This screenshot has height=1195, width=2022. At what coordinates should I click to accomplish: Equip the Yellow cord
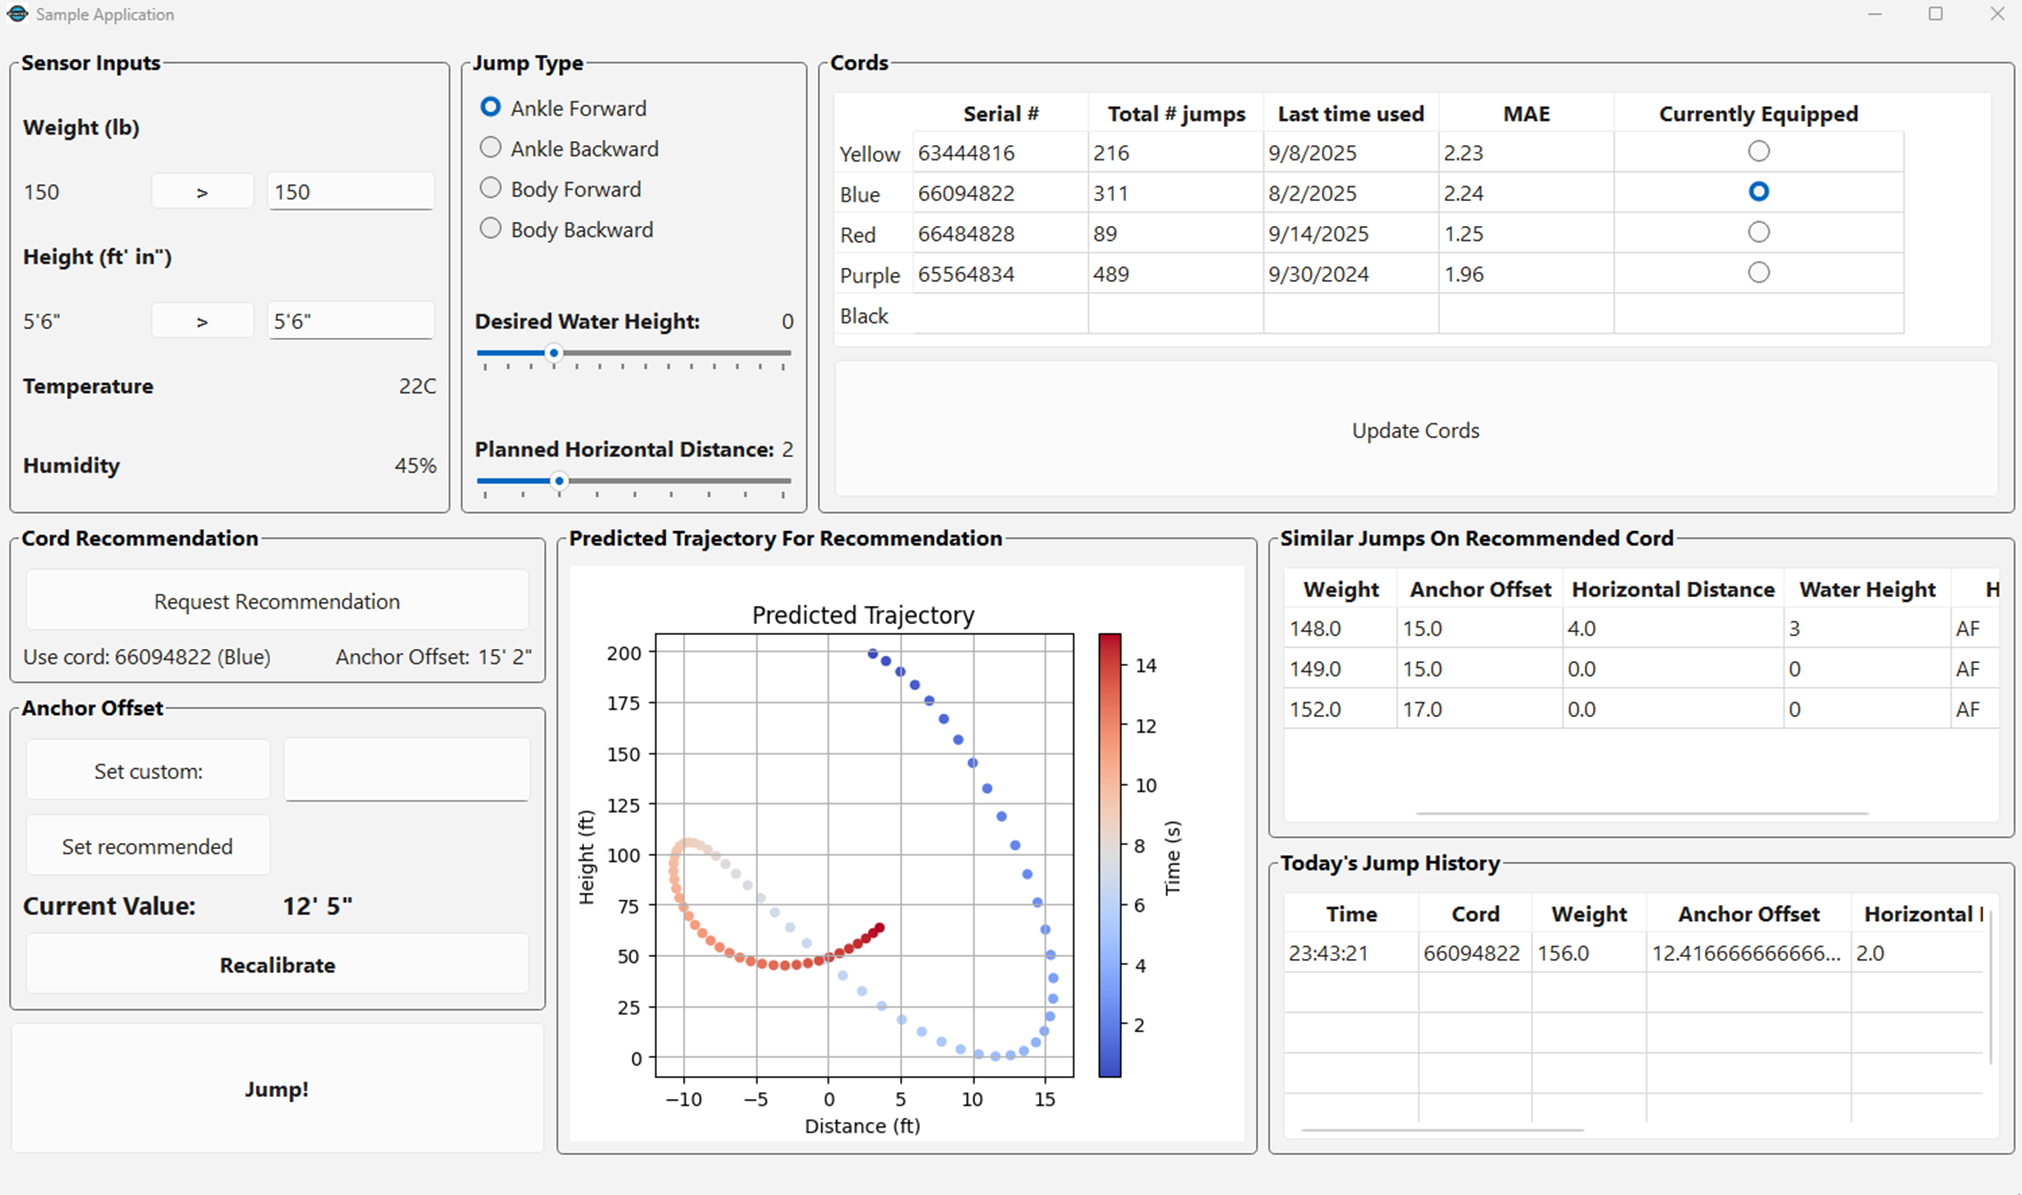(x=1758, y=151)
